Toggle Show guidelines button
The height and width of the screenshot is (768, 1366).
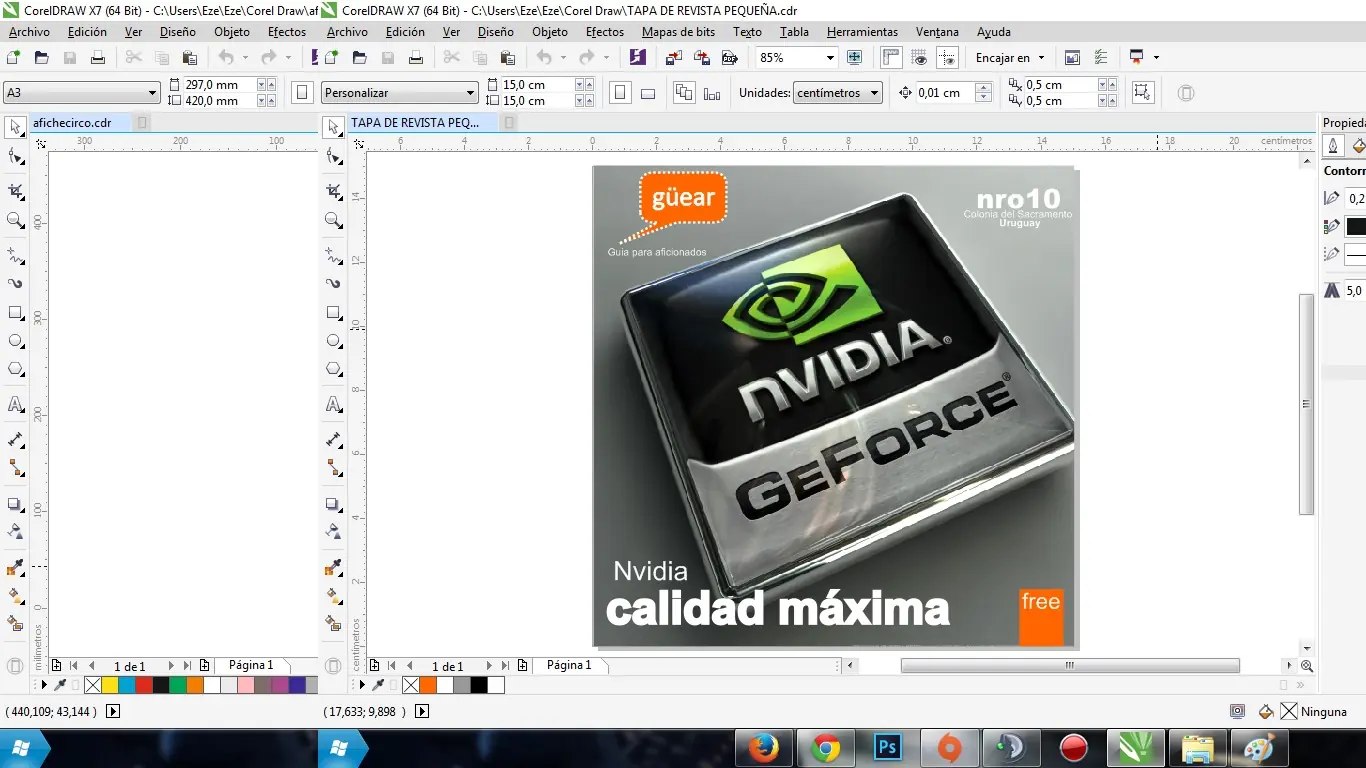tap(947, 58)
